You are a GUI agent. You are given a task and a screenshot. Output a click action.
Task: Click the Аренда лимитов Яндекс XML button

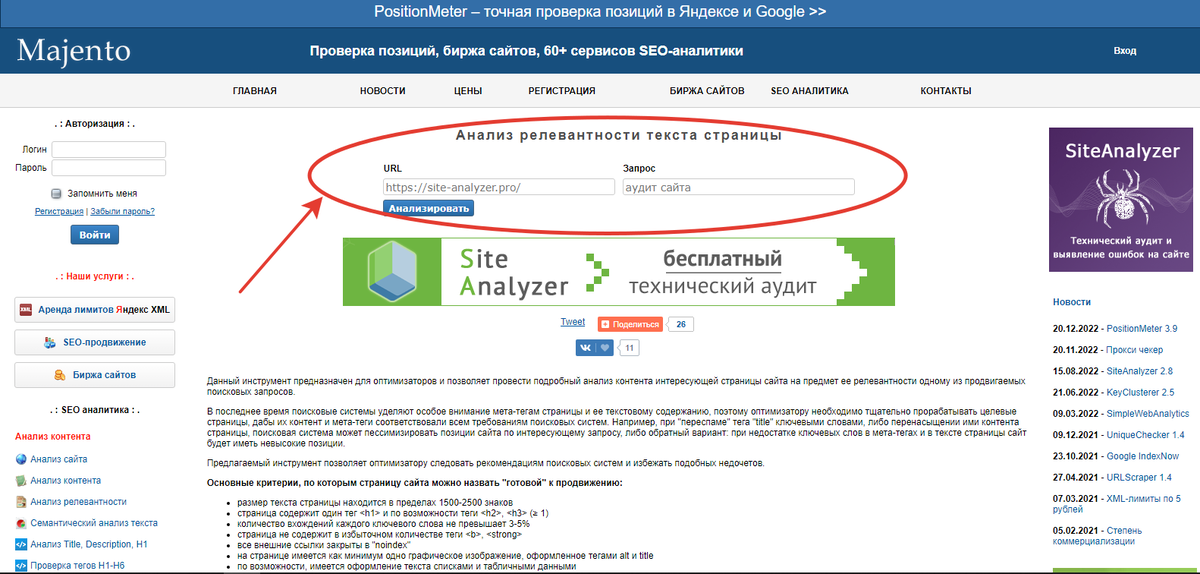(x=95, y=310)
